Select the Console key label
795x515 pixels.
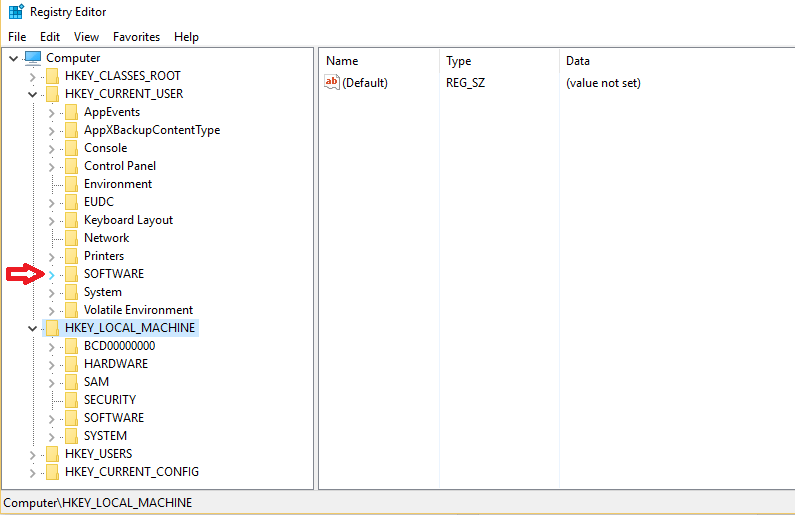click(105, 148)
